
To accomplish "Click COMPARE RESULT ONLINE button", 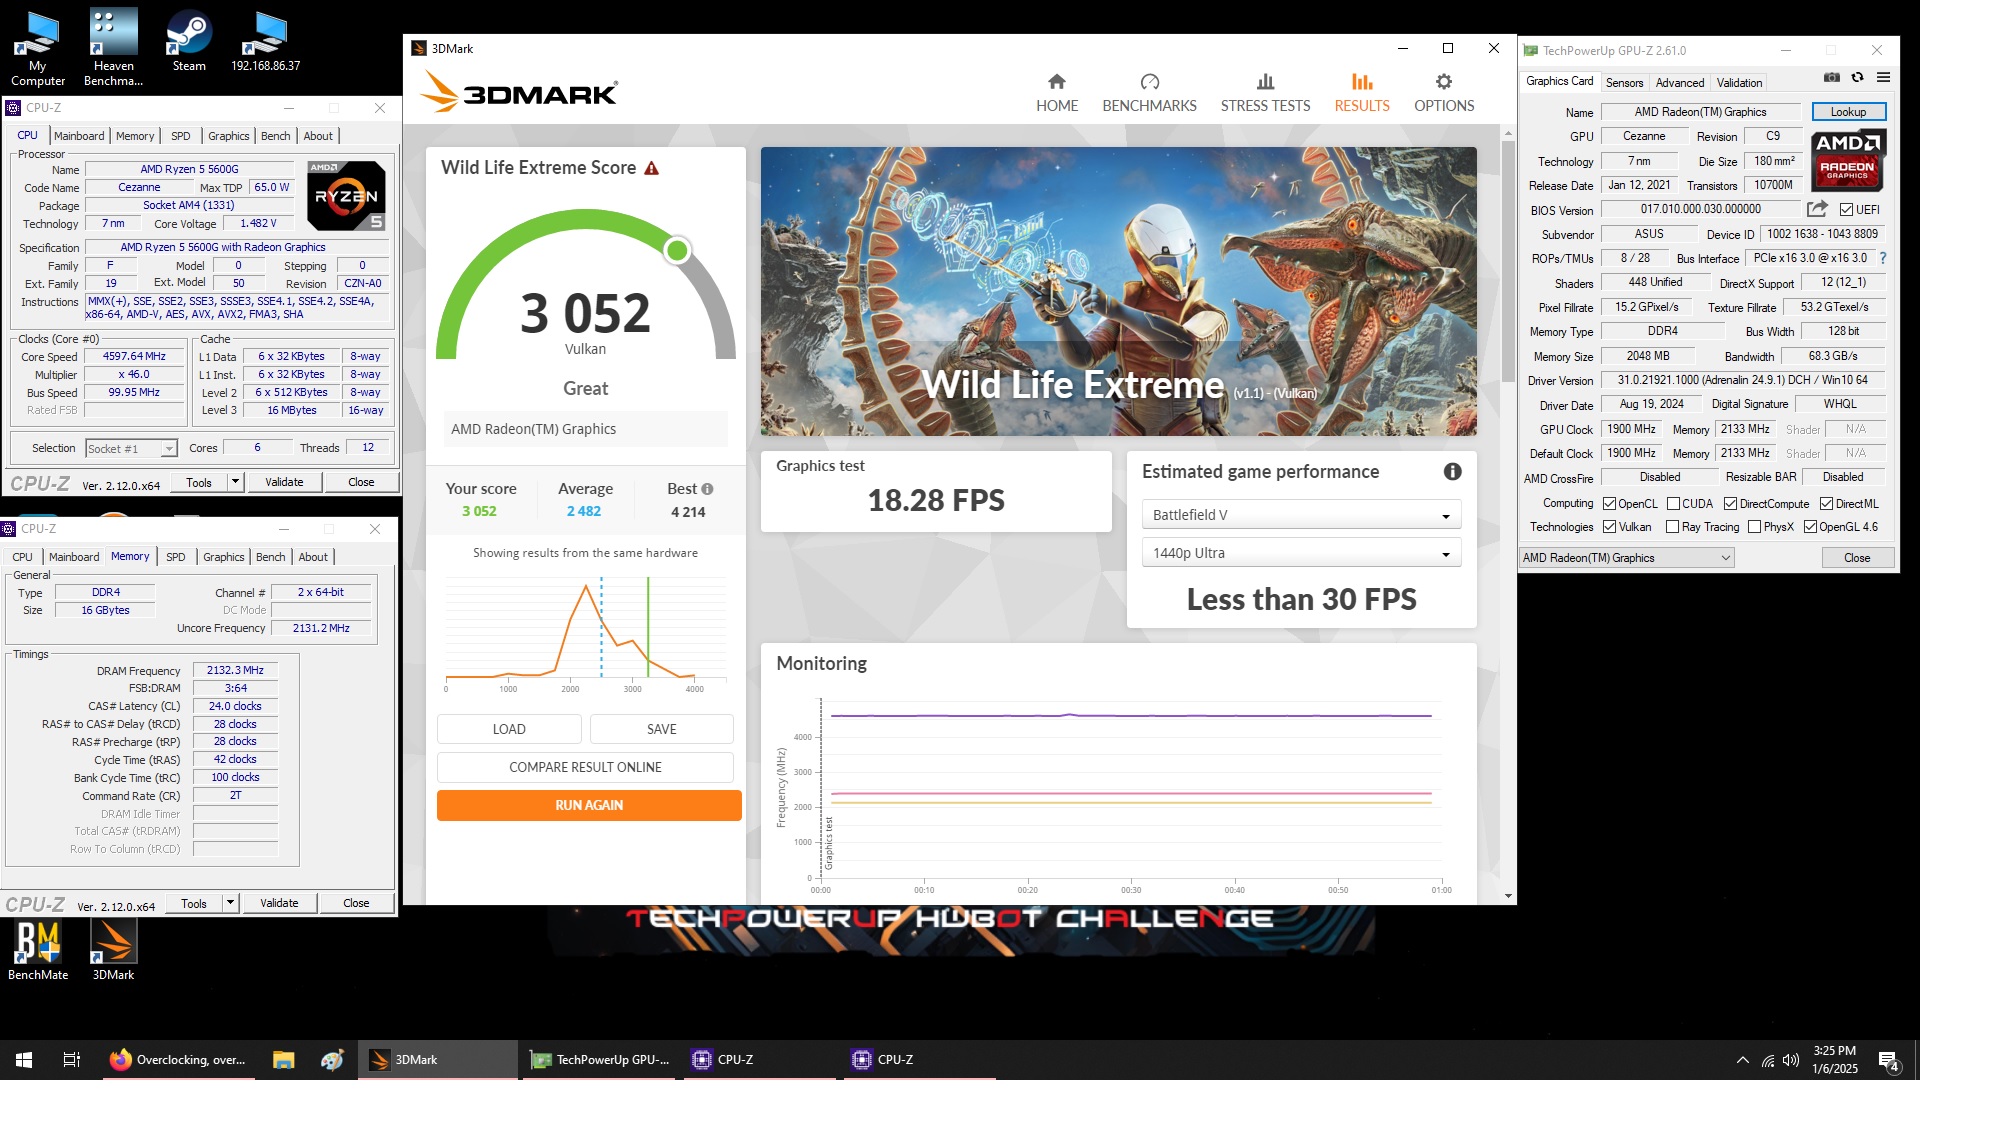I will coord(585,767).
